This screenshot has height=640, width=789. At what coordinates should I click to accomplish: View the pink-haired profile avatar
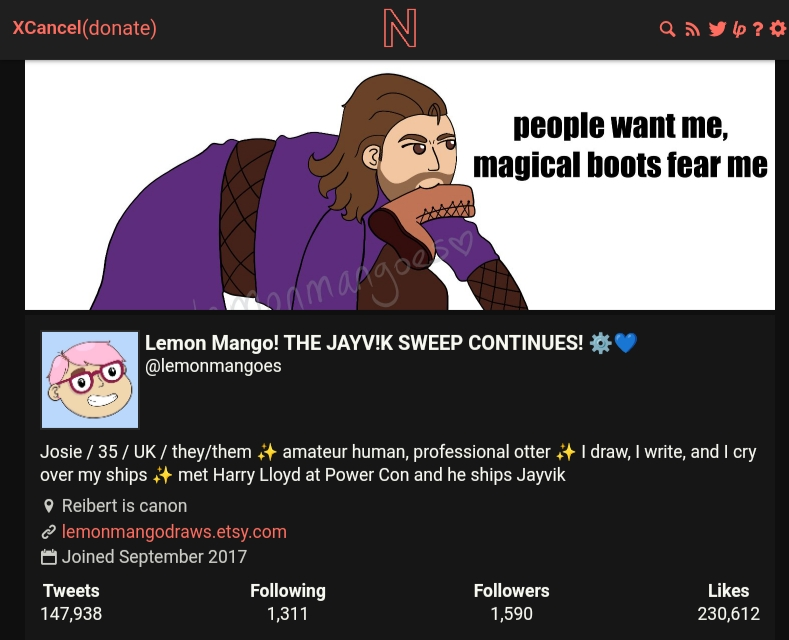(x=90, y=380)
